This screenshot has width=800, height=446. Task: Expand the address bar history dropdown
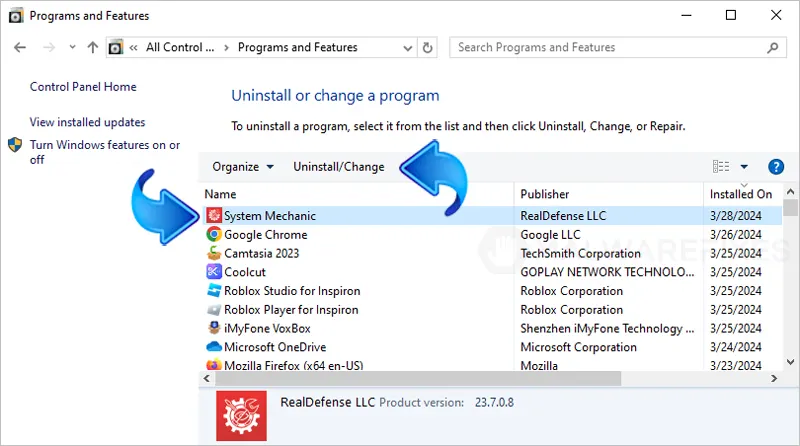[x=407, y=48]
